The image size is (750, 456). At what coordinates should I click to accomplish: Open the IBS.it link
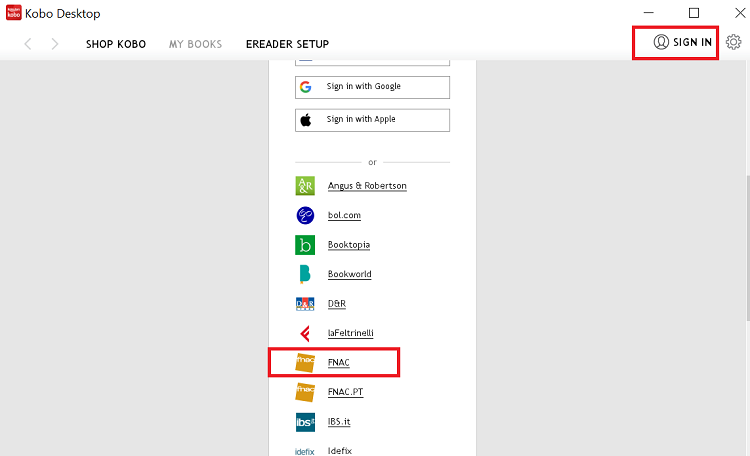tap(339, 422)
